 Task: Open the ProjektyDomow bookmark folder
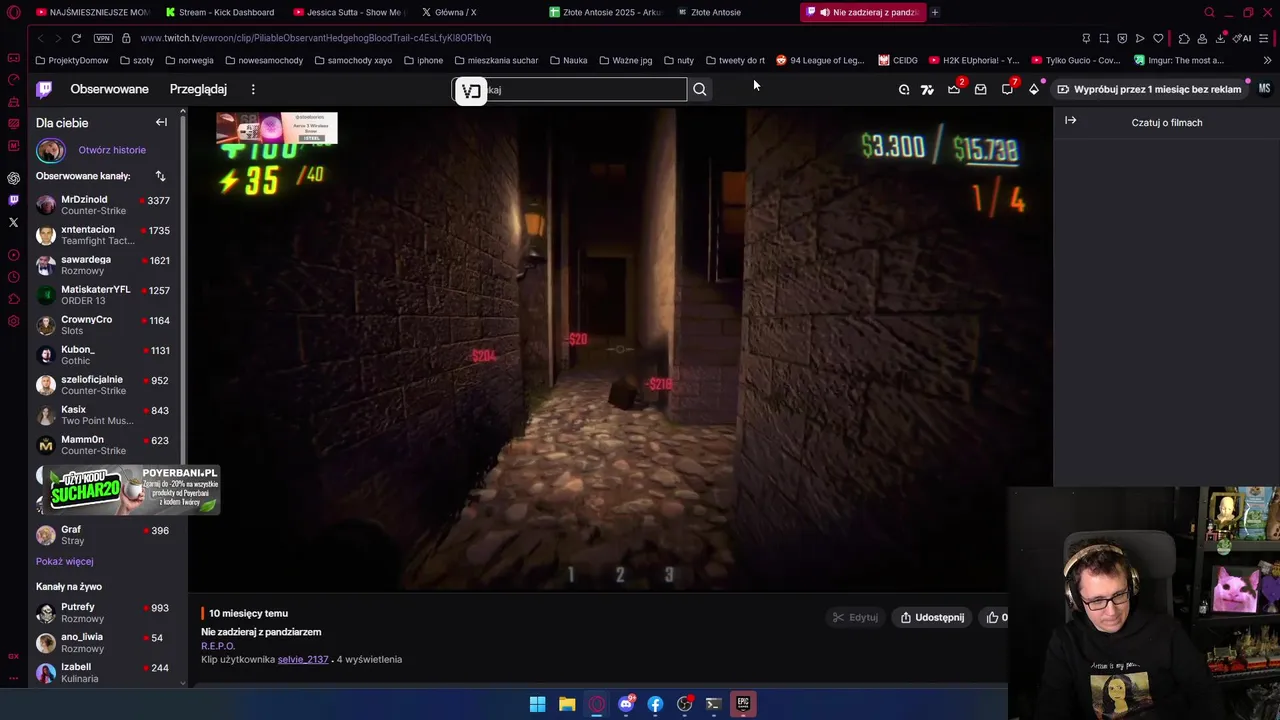pyautogui.click(x=72, y=60)
